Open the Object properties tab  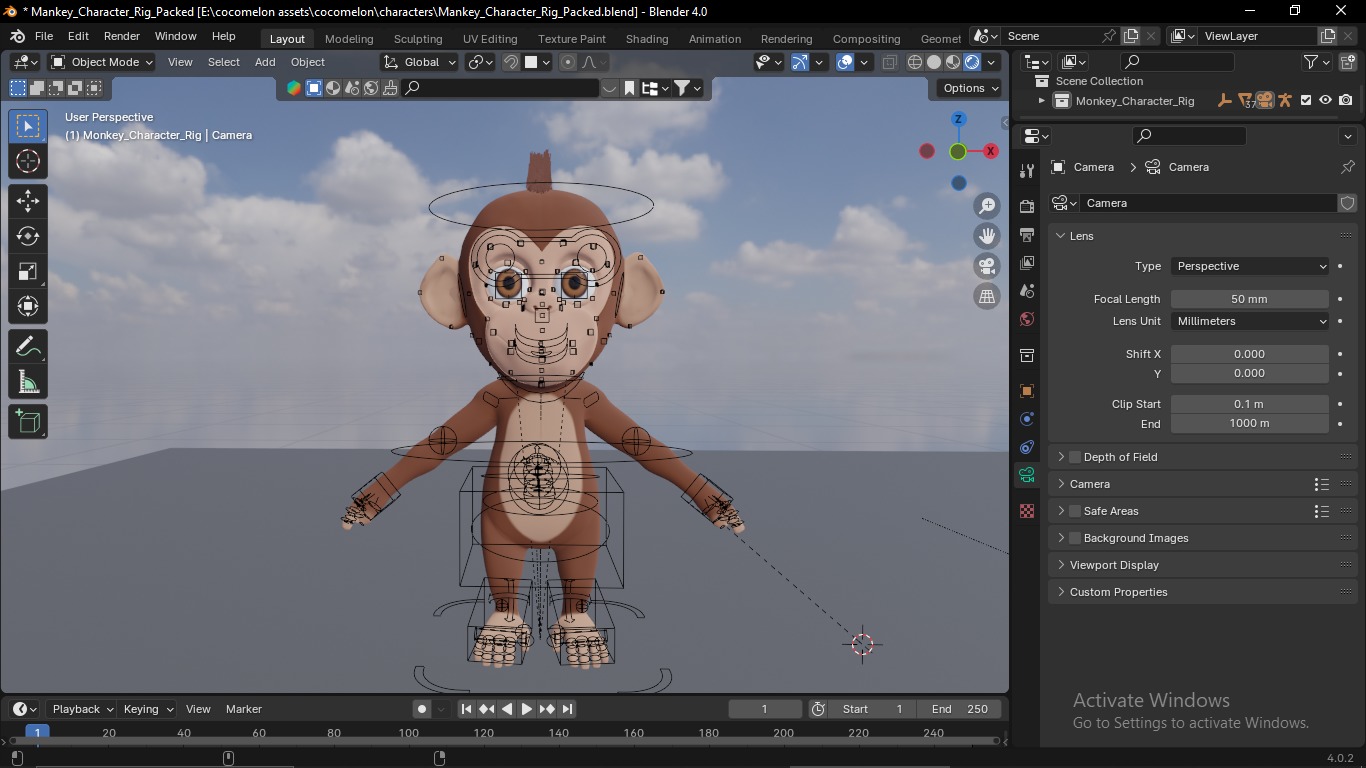[1027, 391]
